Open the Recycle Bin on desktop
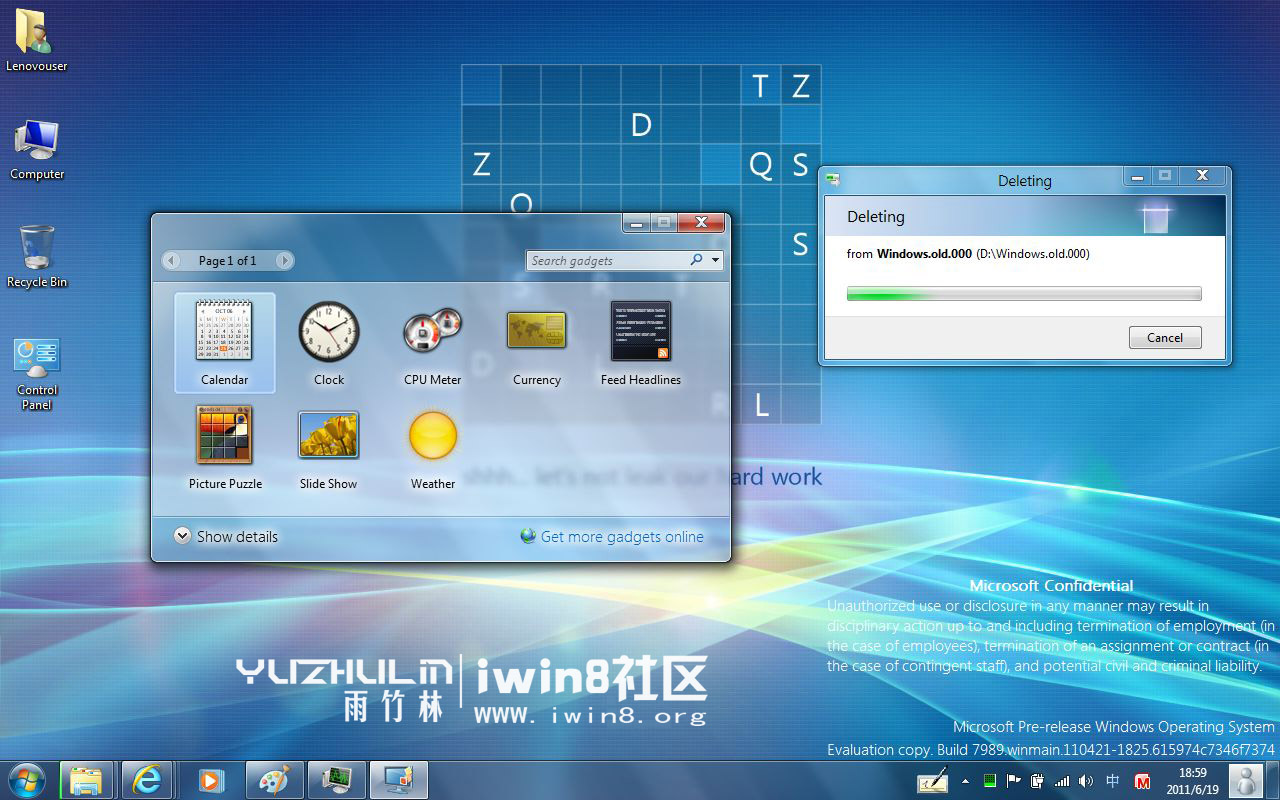Viewport: 1280px width, 800px height. click(37, 256)
